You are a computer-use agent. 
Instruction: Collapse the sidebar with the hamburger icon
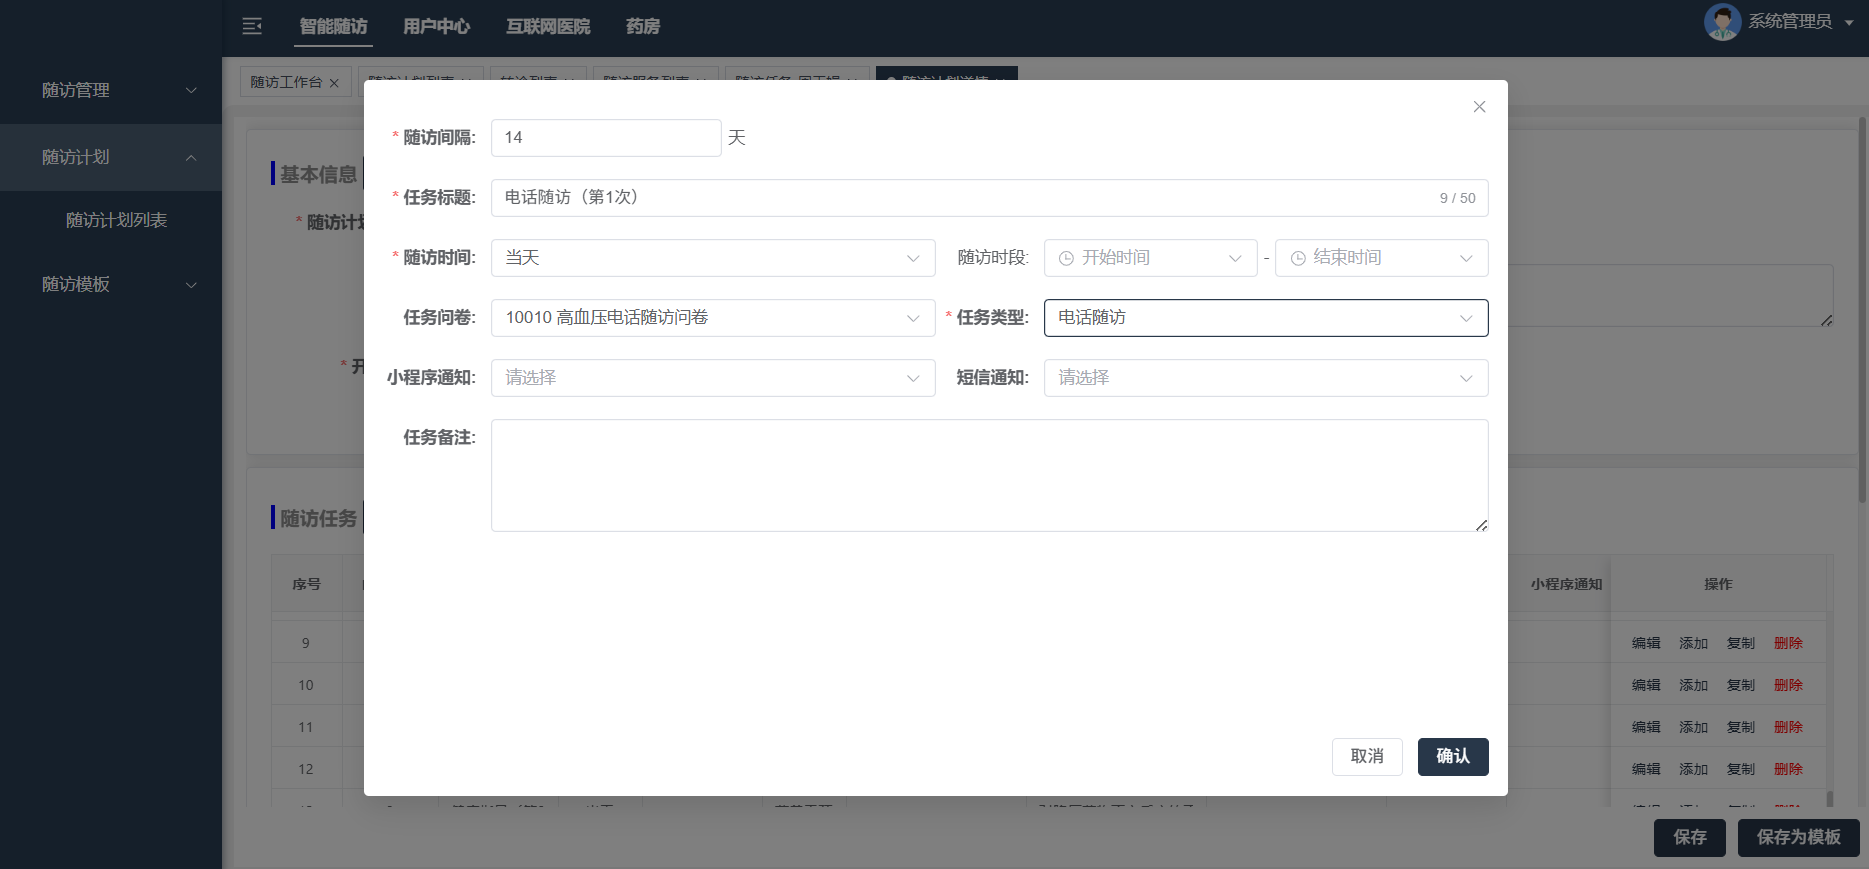[x=252, y=26]
